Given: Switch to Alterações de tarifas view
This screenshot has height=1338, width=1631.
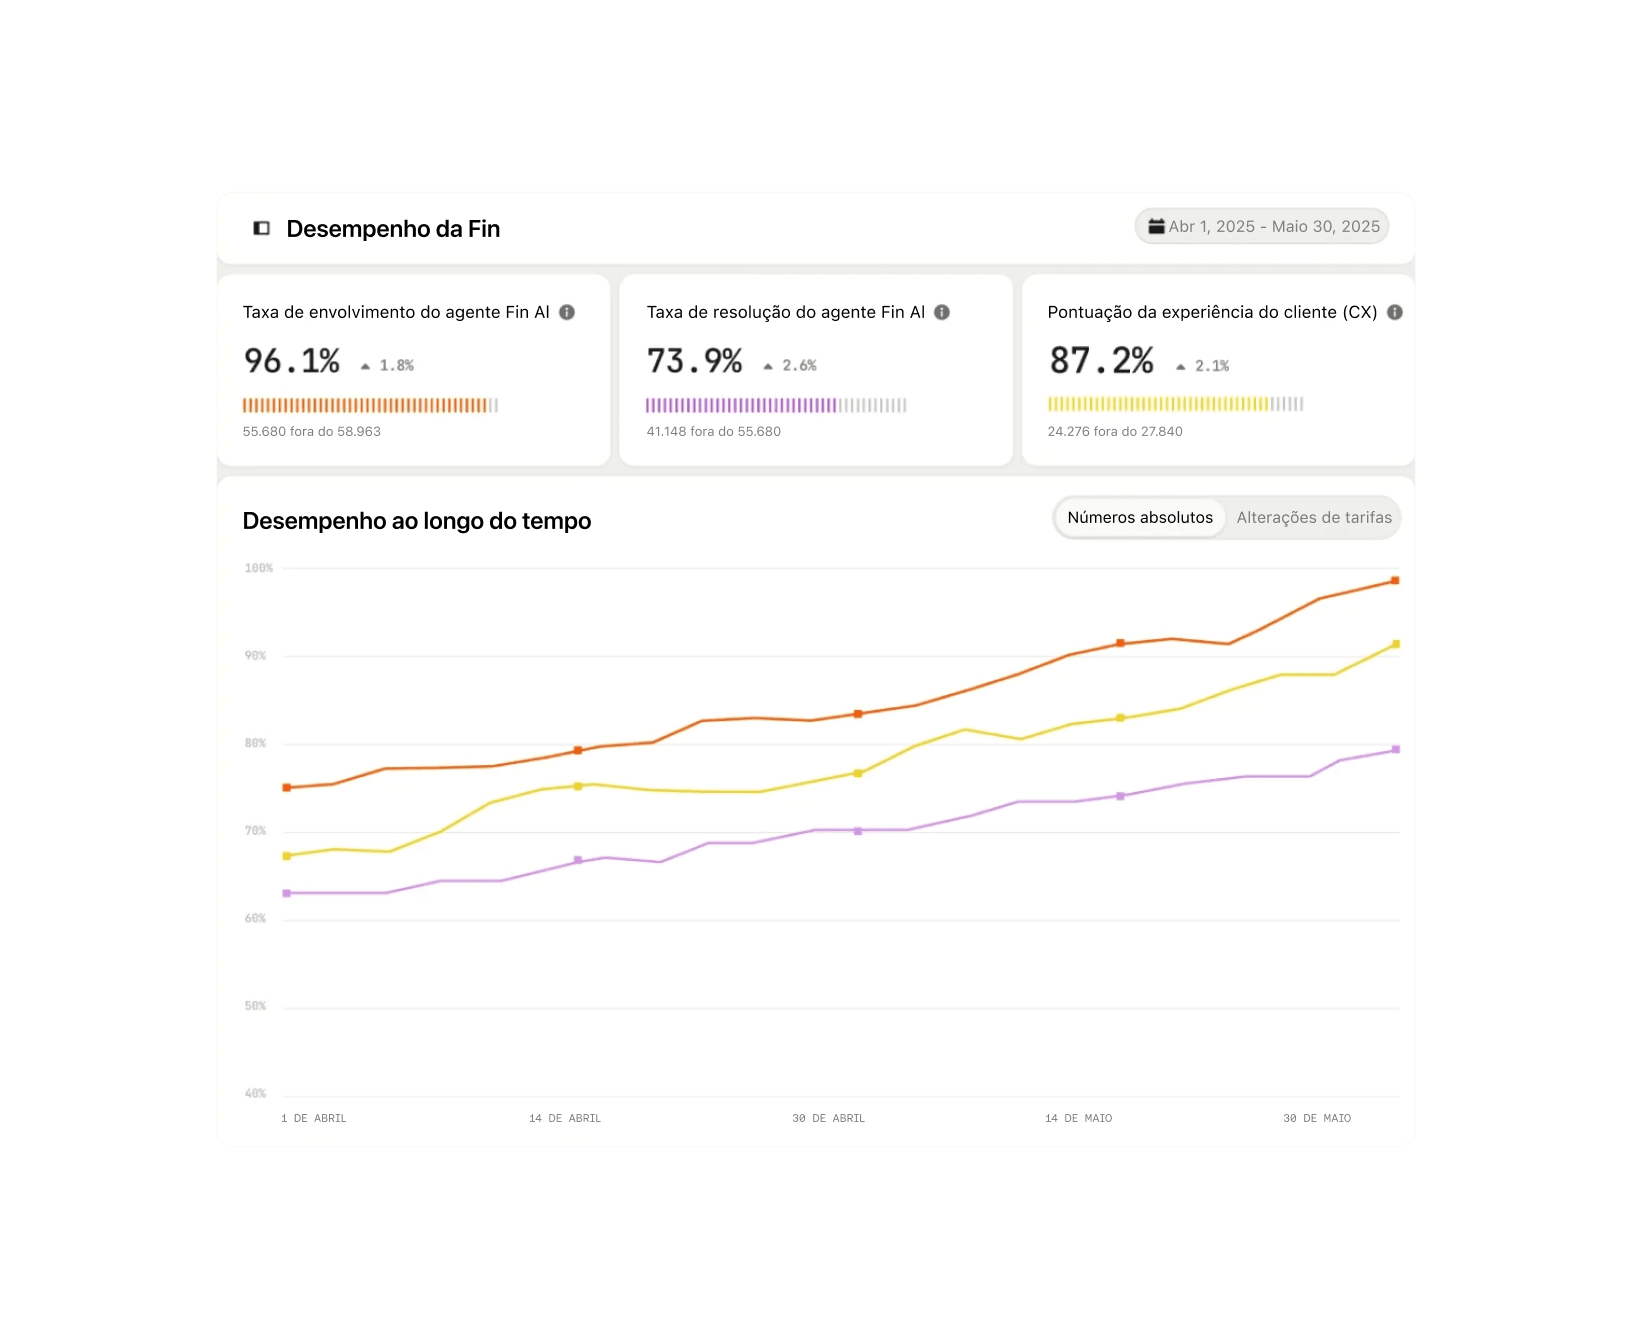Looking at the screenshot, I should coord(1314,518).
